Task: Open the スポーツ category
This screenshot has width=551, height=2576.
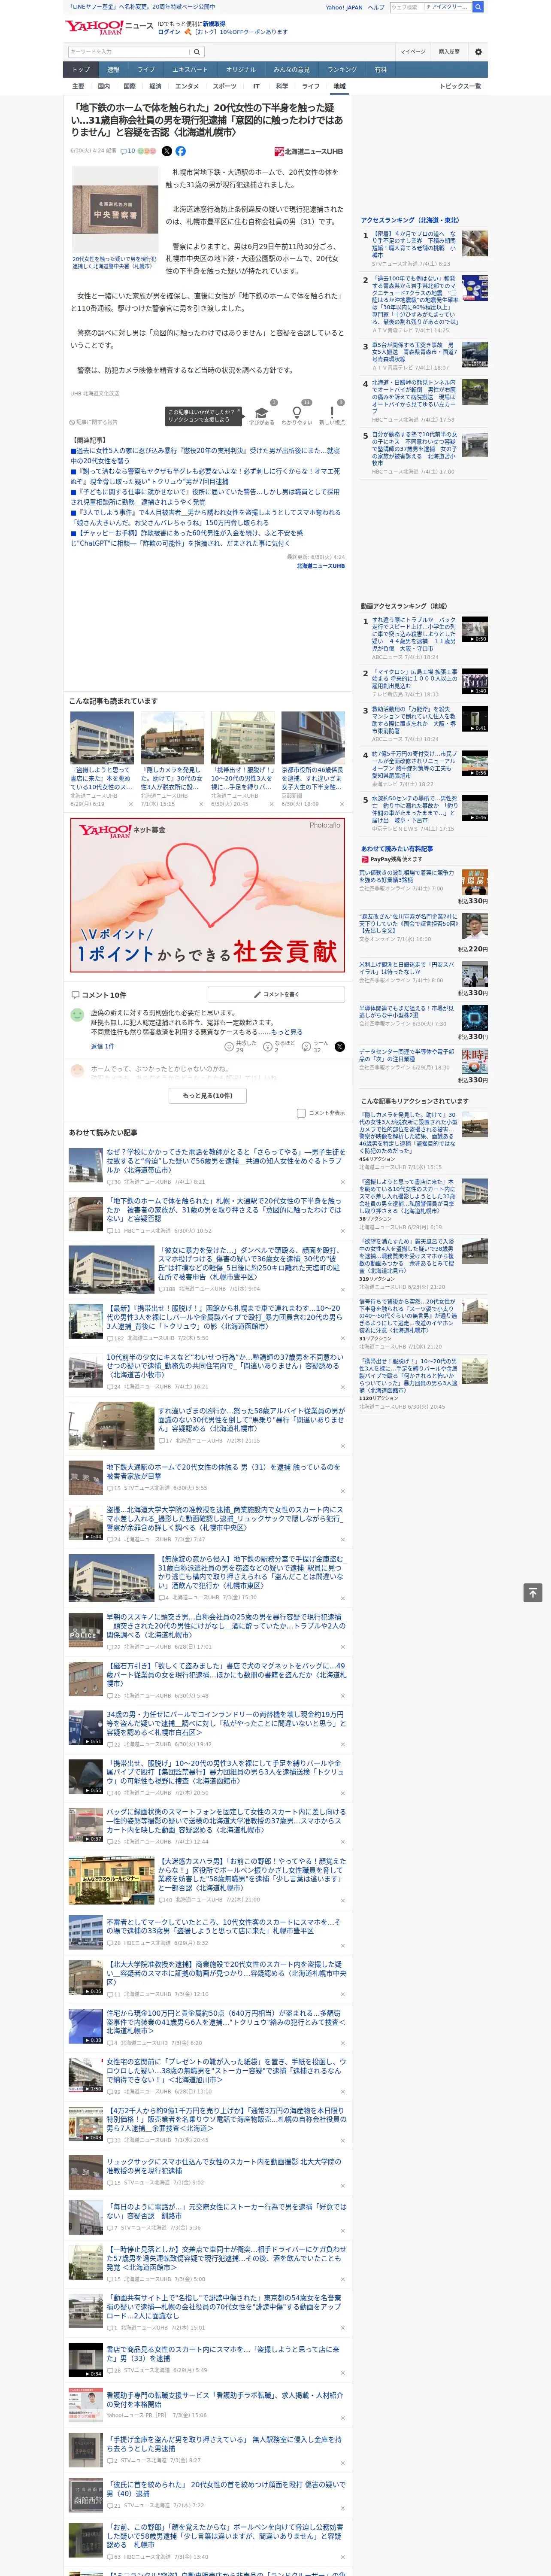Action: tap(225, 86)
